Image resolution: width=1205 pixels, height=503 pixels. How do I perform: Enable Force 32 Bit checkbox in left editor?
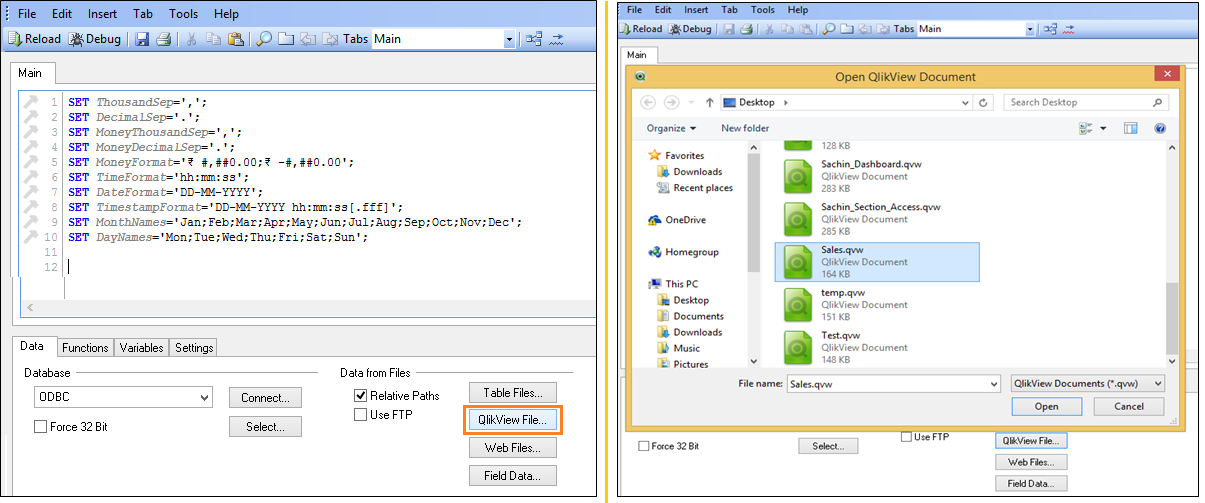click(40, 427)
